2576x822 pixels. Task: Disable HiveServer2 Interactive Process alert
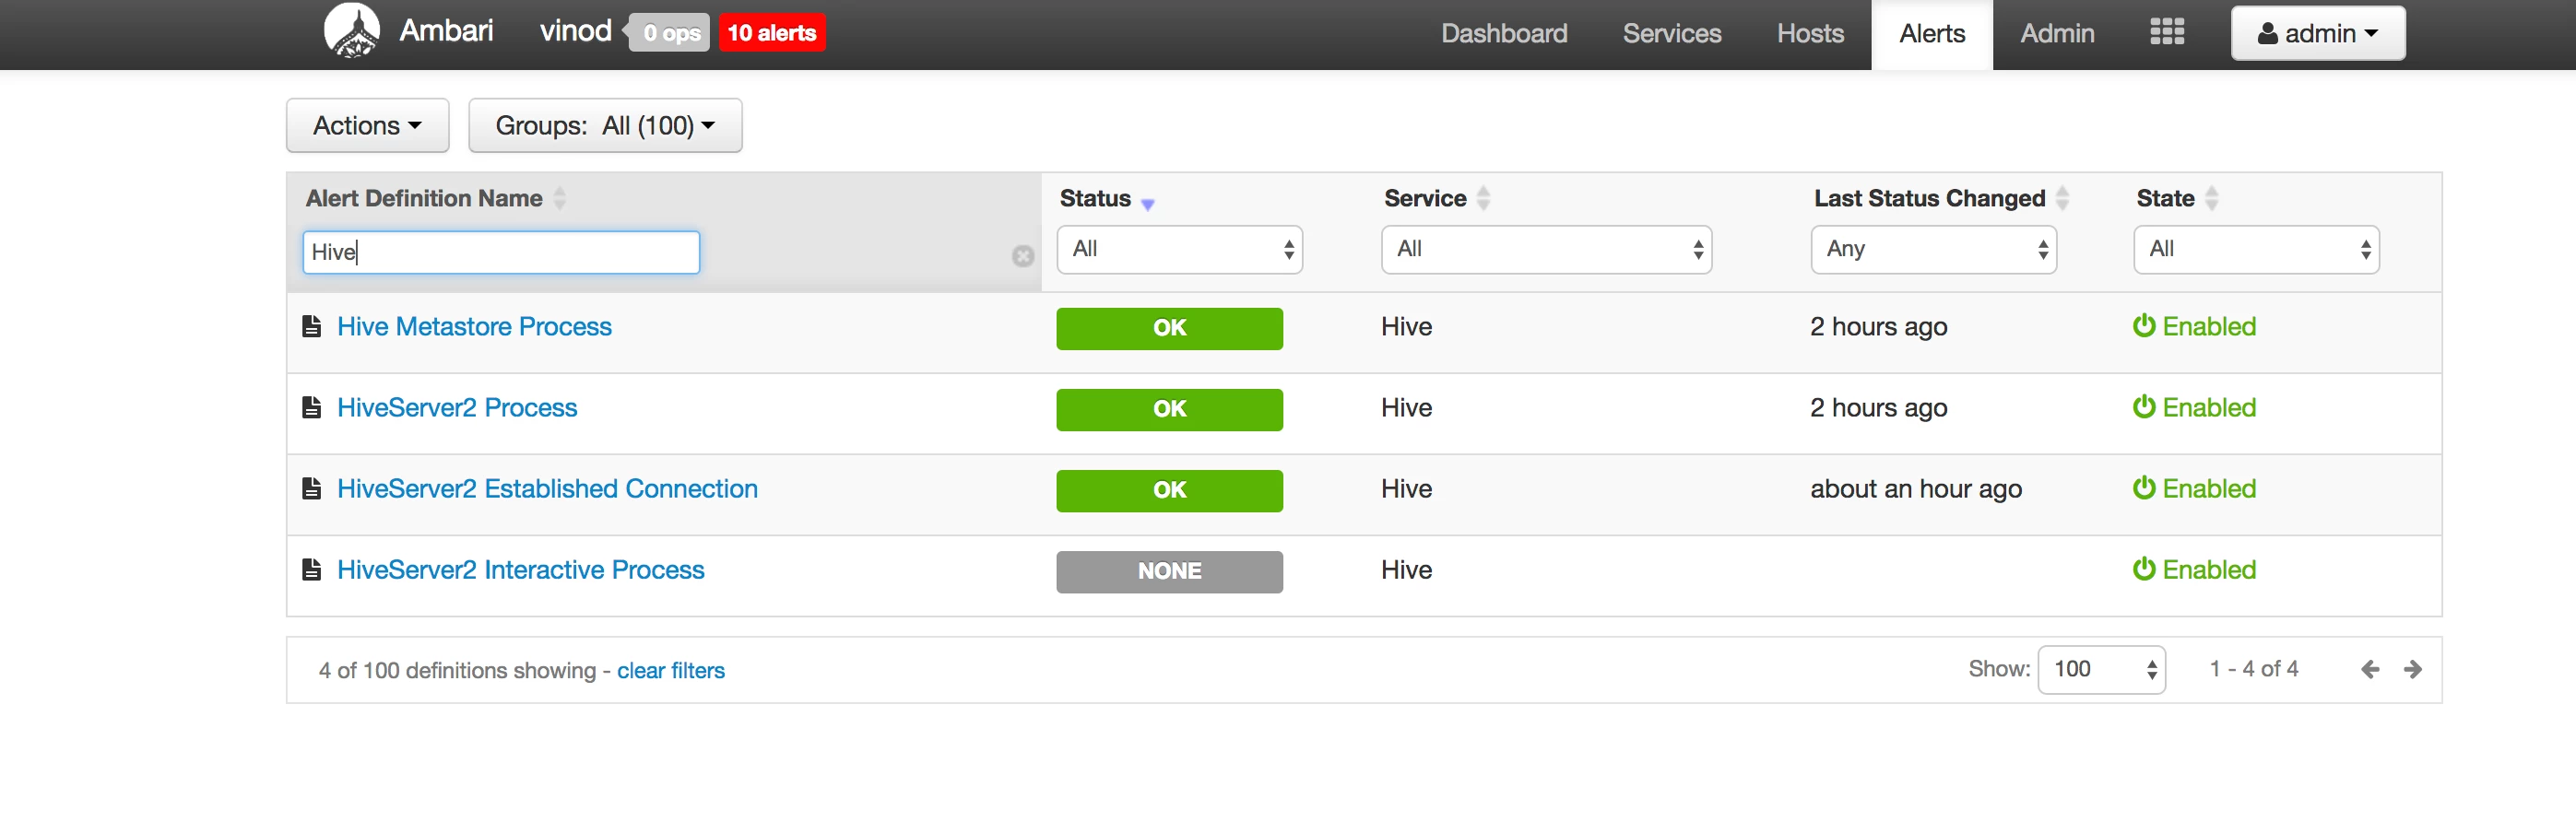pos(2194,570)
